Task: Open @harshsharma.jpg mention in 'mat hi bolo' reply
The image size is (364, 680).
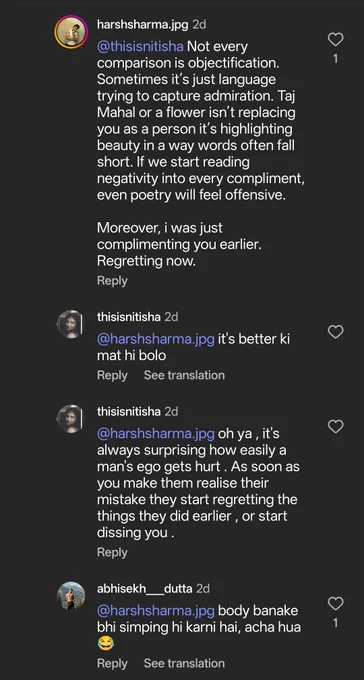Action: (x=156, y=339)
